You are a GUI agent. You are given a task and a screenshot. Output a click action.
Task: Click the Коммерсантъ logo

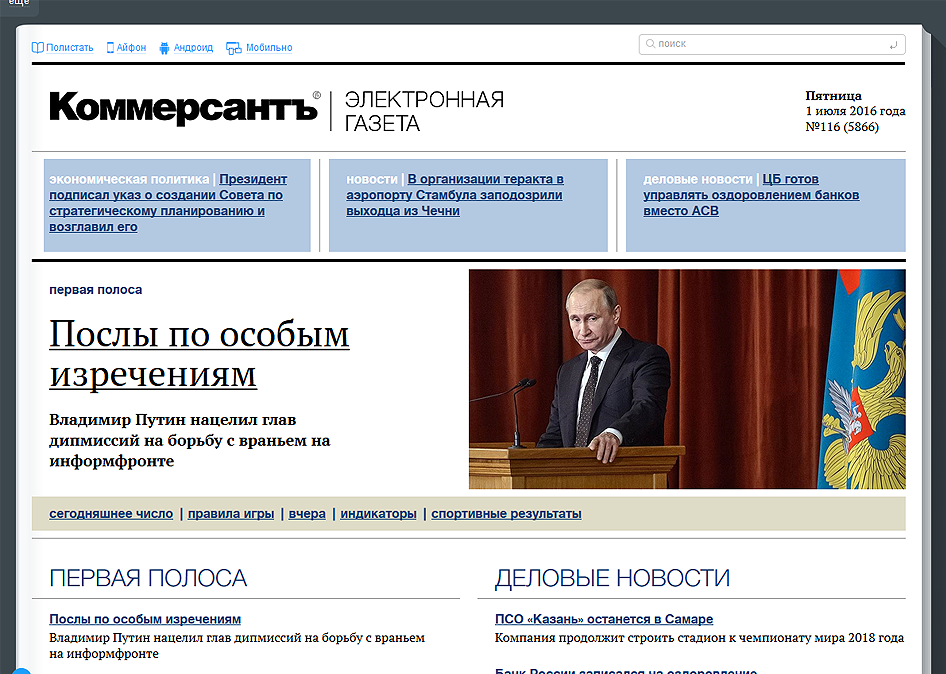(184, 107)
